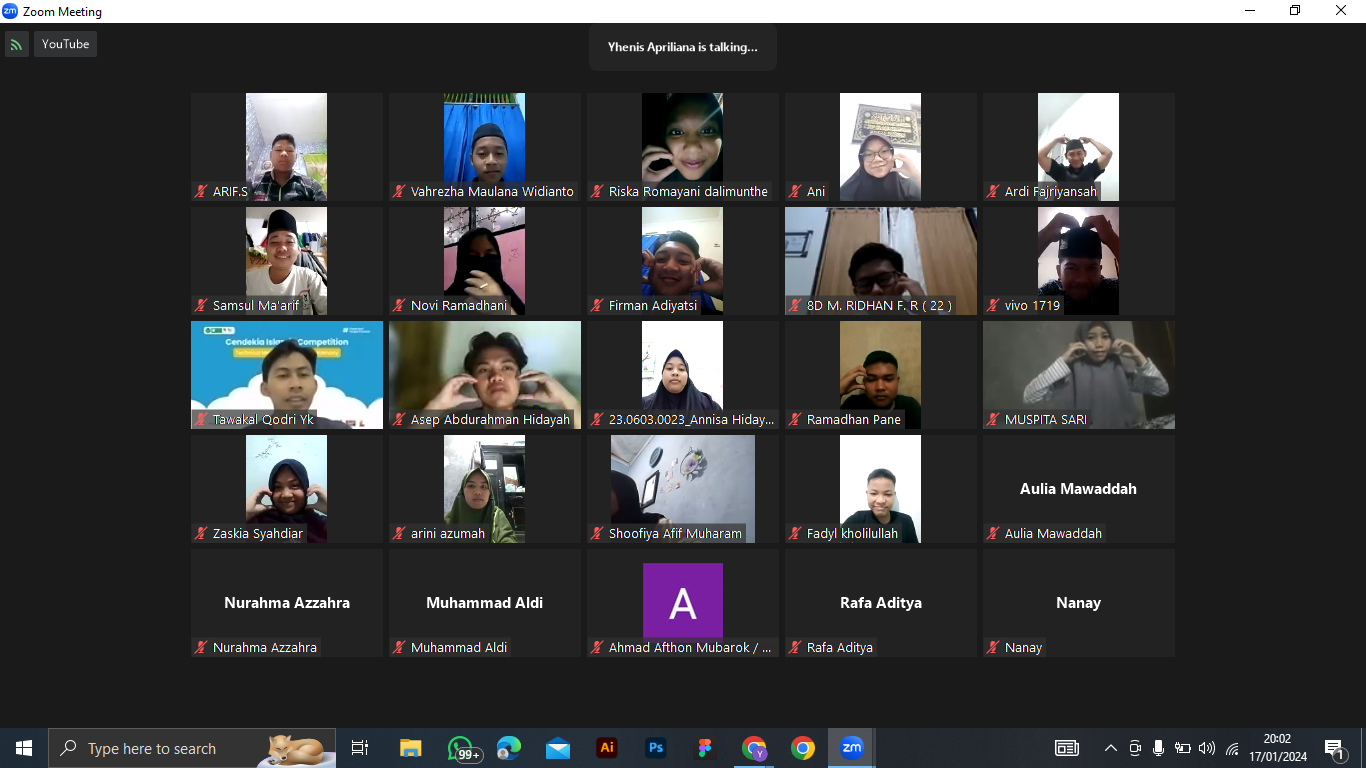Open WhatsApp from the taskbar
The height and width of the screenshot is (768, 1366).
click(x=460, y=748)
